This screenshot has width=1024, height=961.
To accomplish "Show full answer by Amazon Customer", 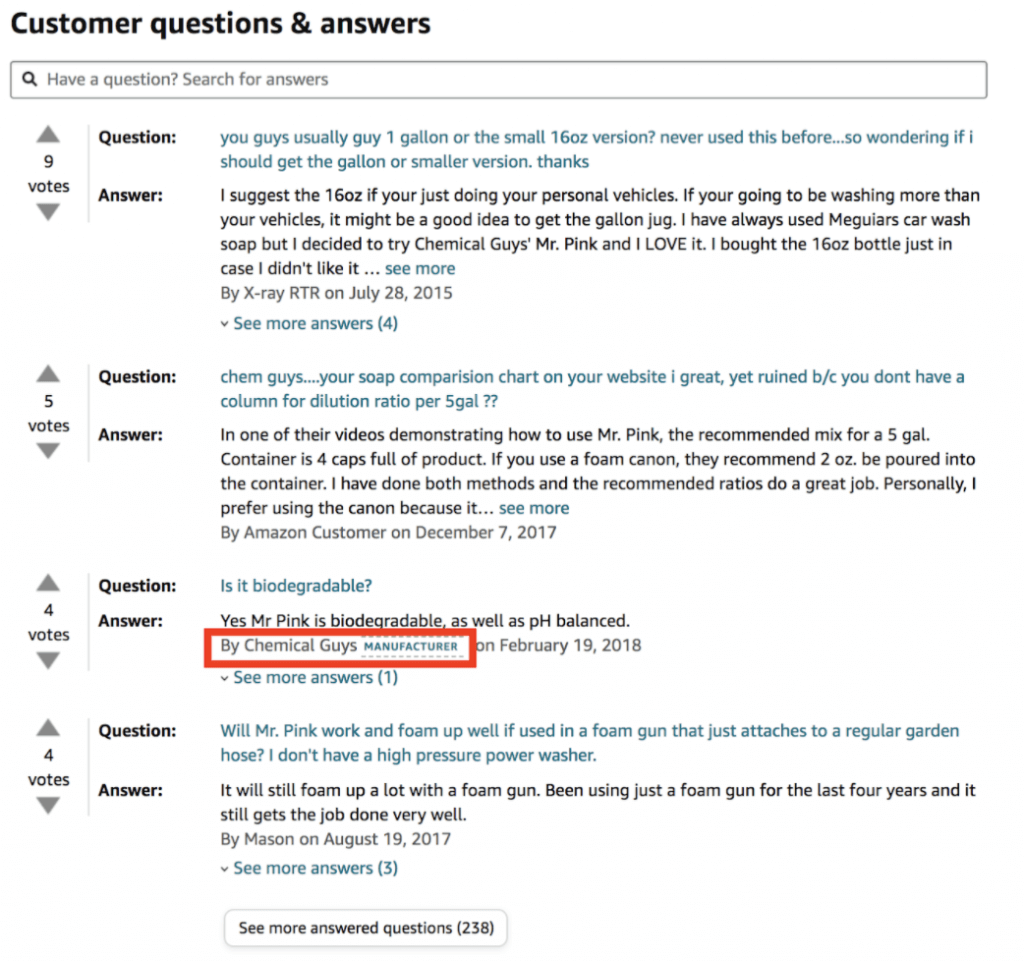I will (x=534, y=508).
